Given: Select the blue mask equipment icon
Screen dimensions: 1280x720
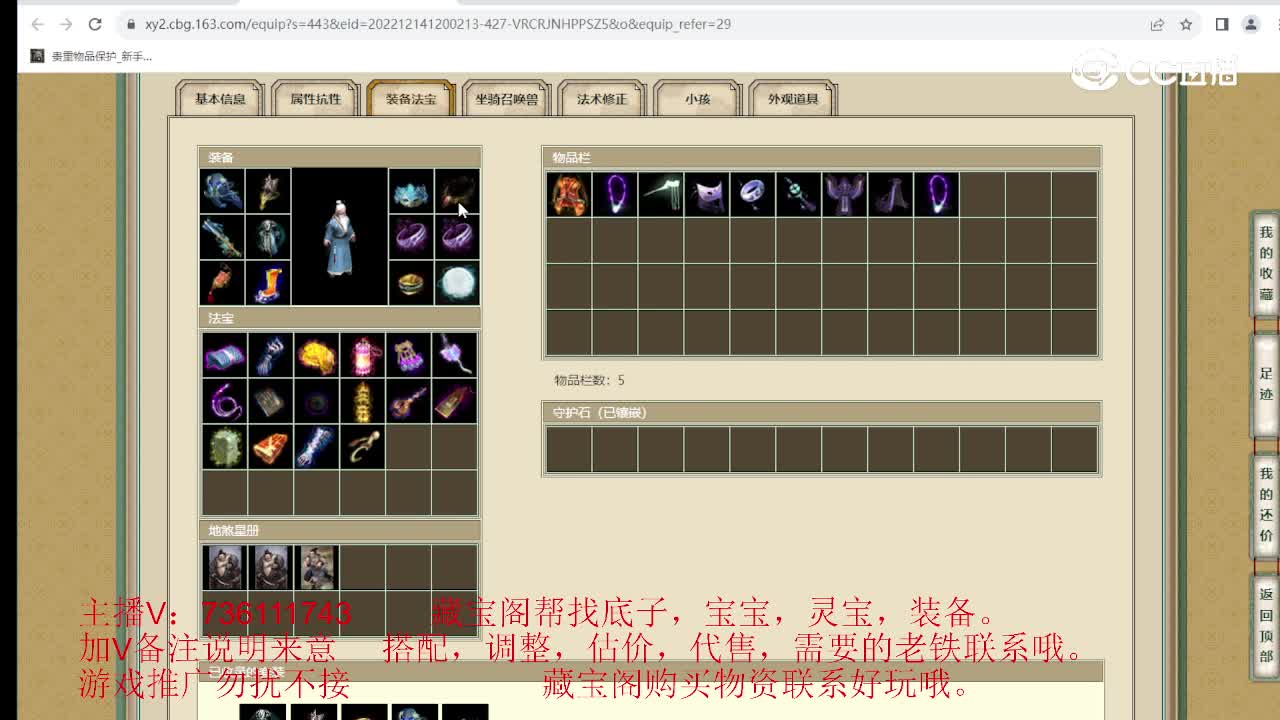Looking at the screenshot, I should click(411, 191).
